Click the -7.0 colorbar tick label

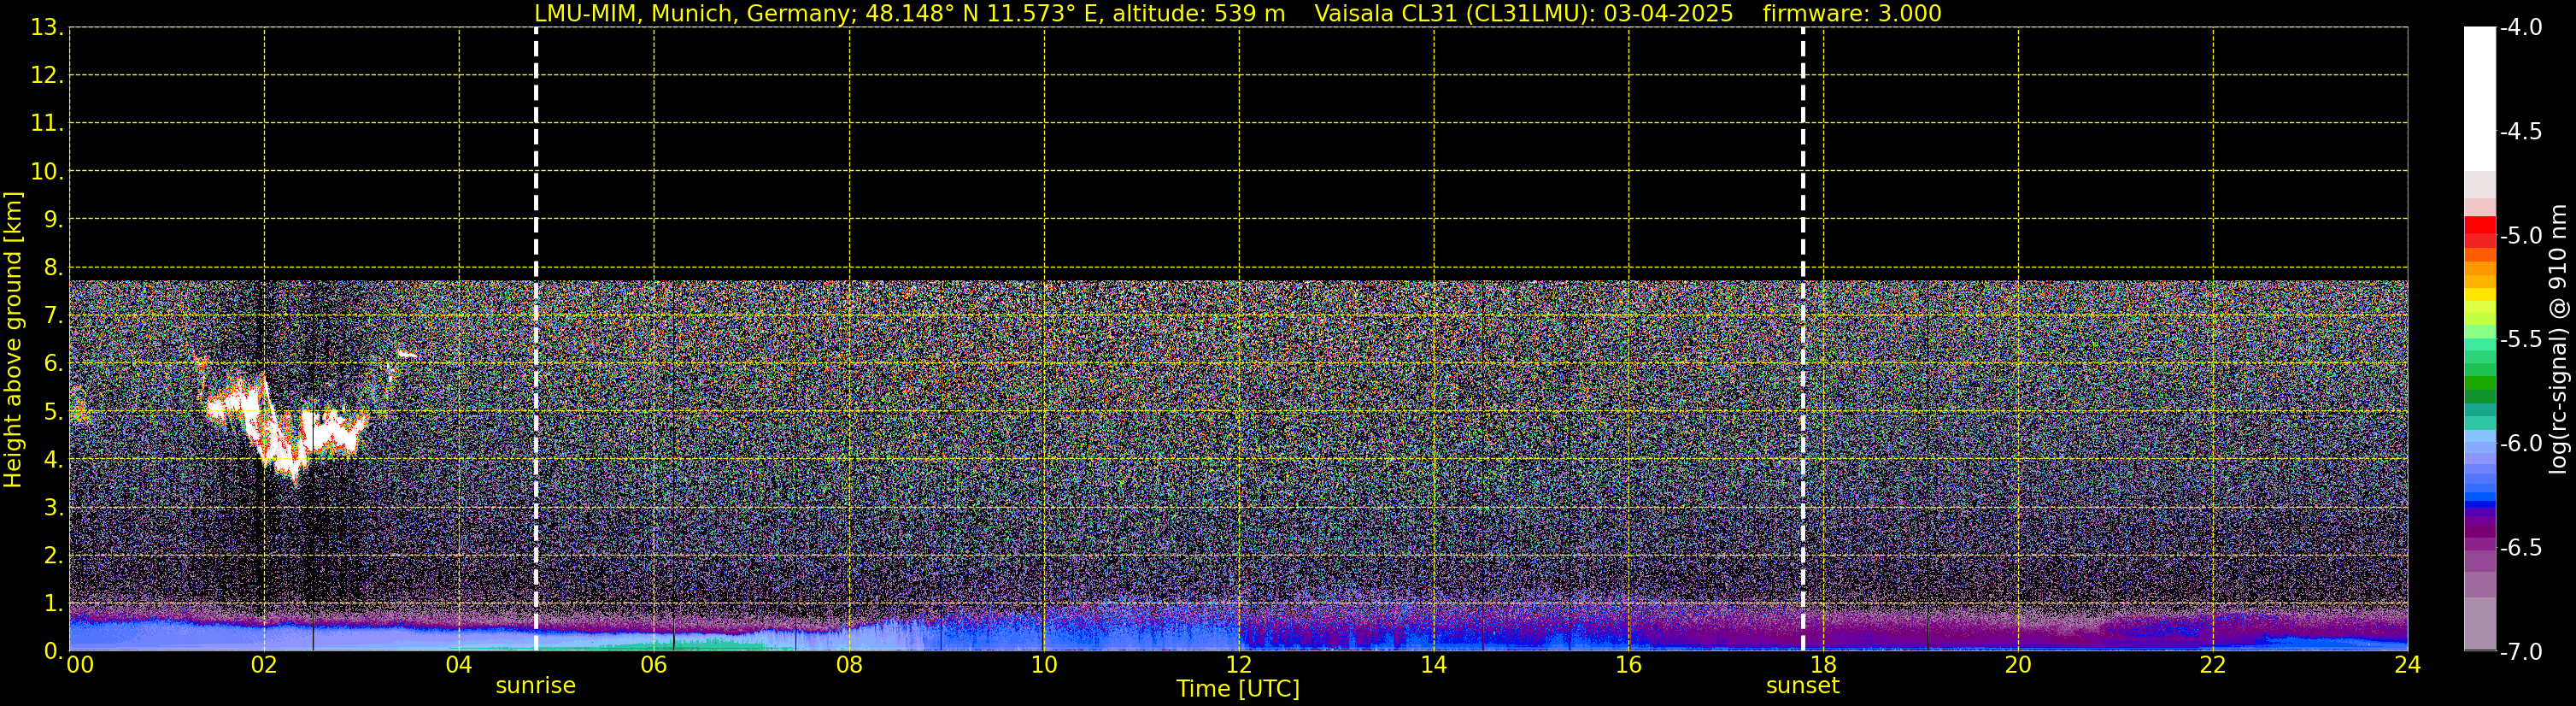coord(2520,652)
